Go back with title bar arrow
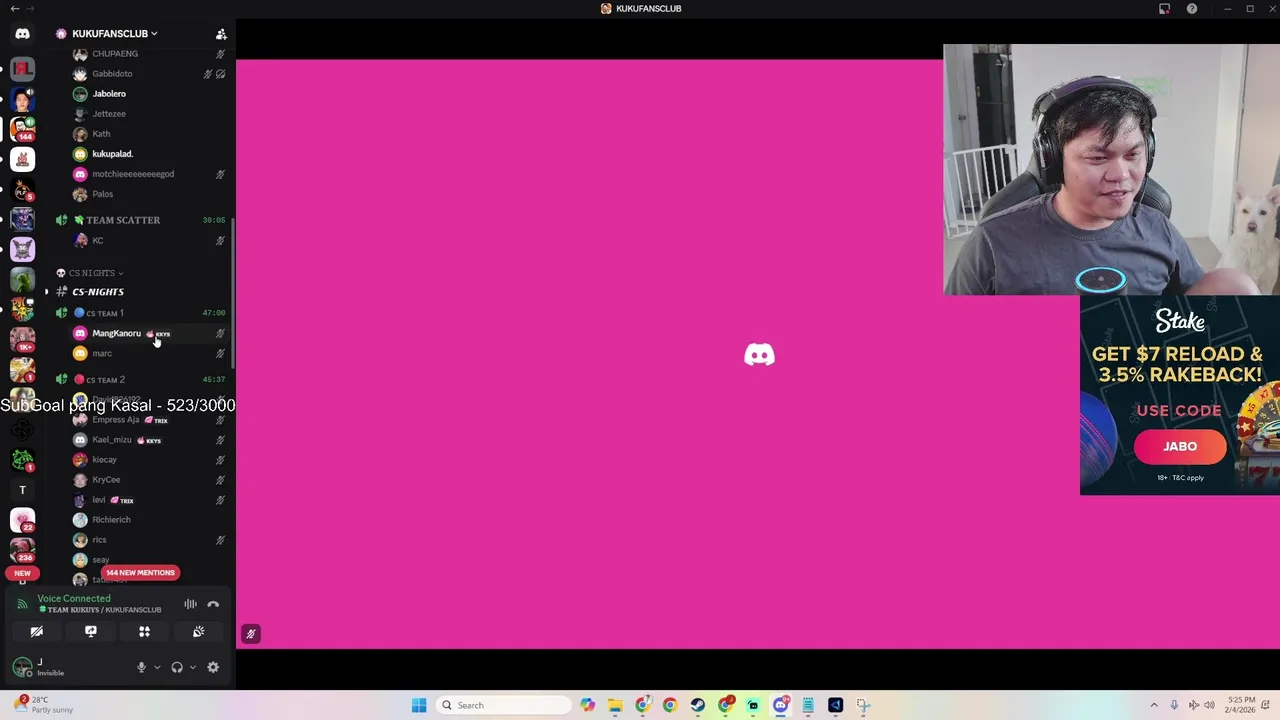This screenshot has width=1280, height=720. coord(14,9)
